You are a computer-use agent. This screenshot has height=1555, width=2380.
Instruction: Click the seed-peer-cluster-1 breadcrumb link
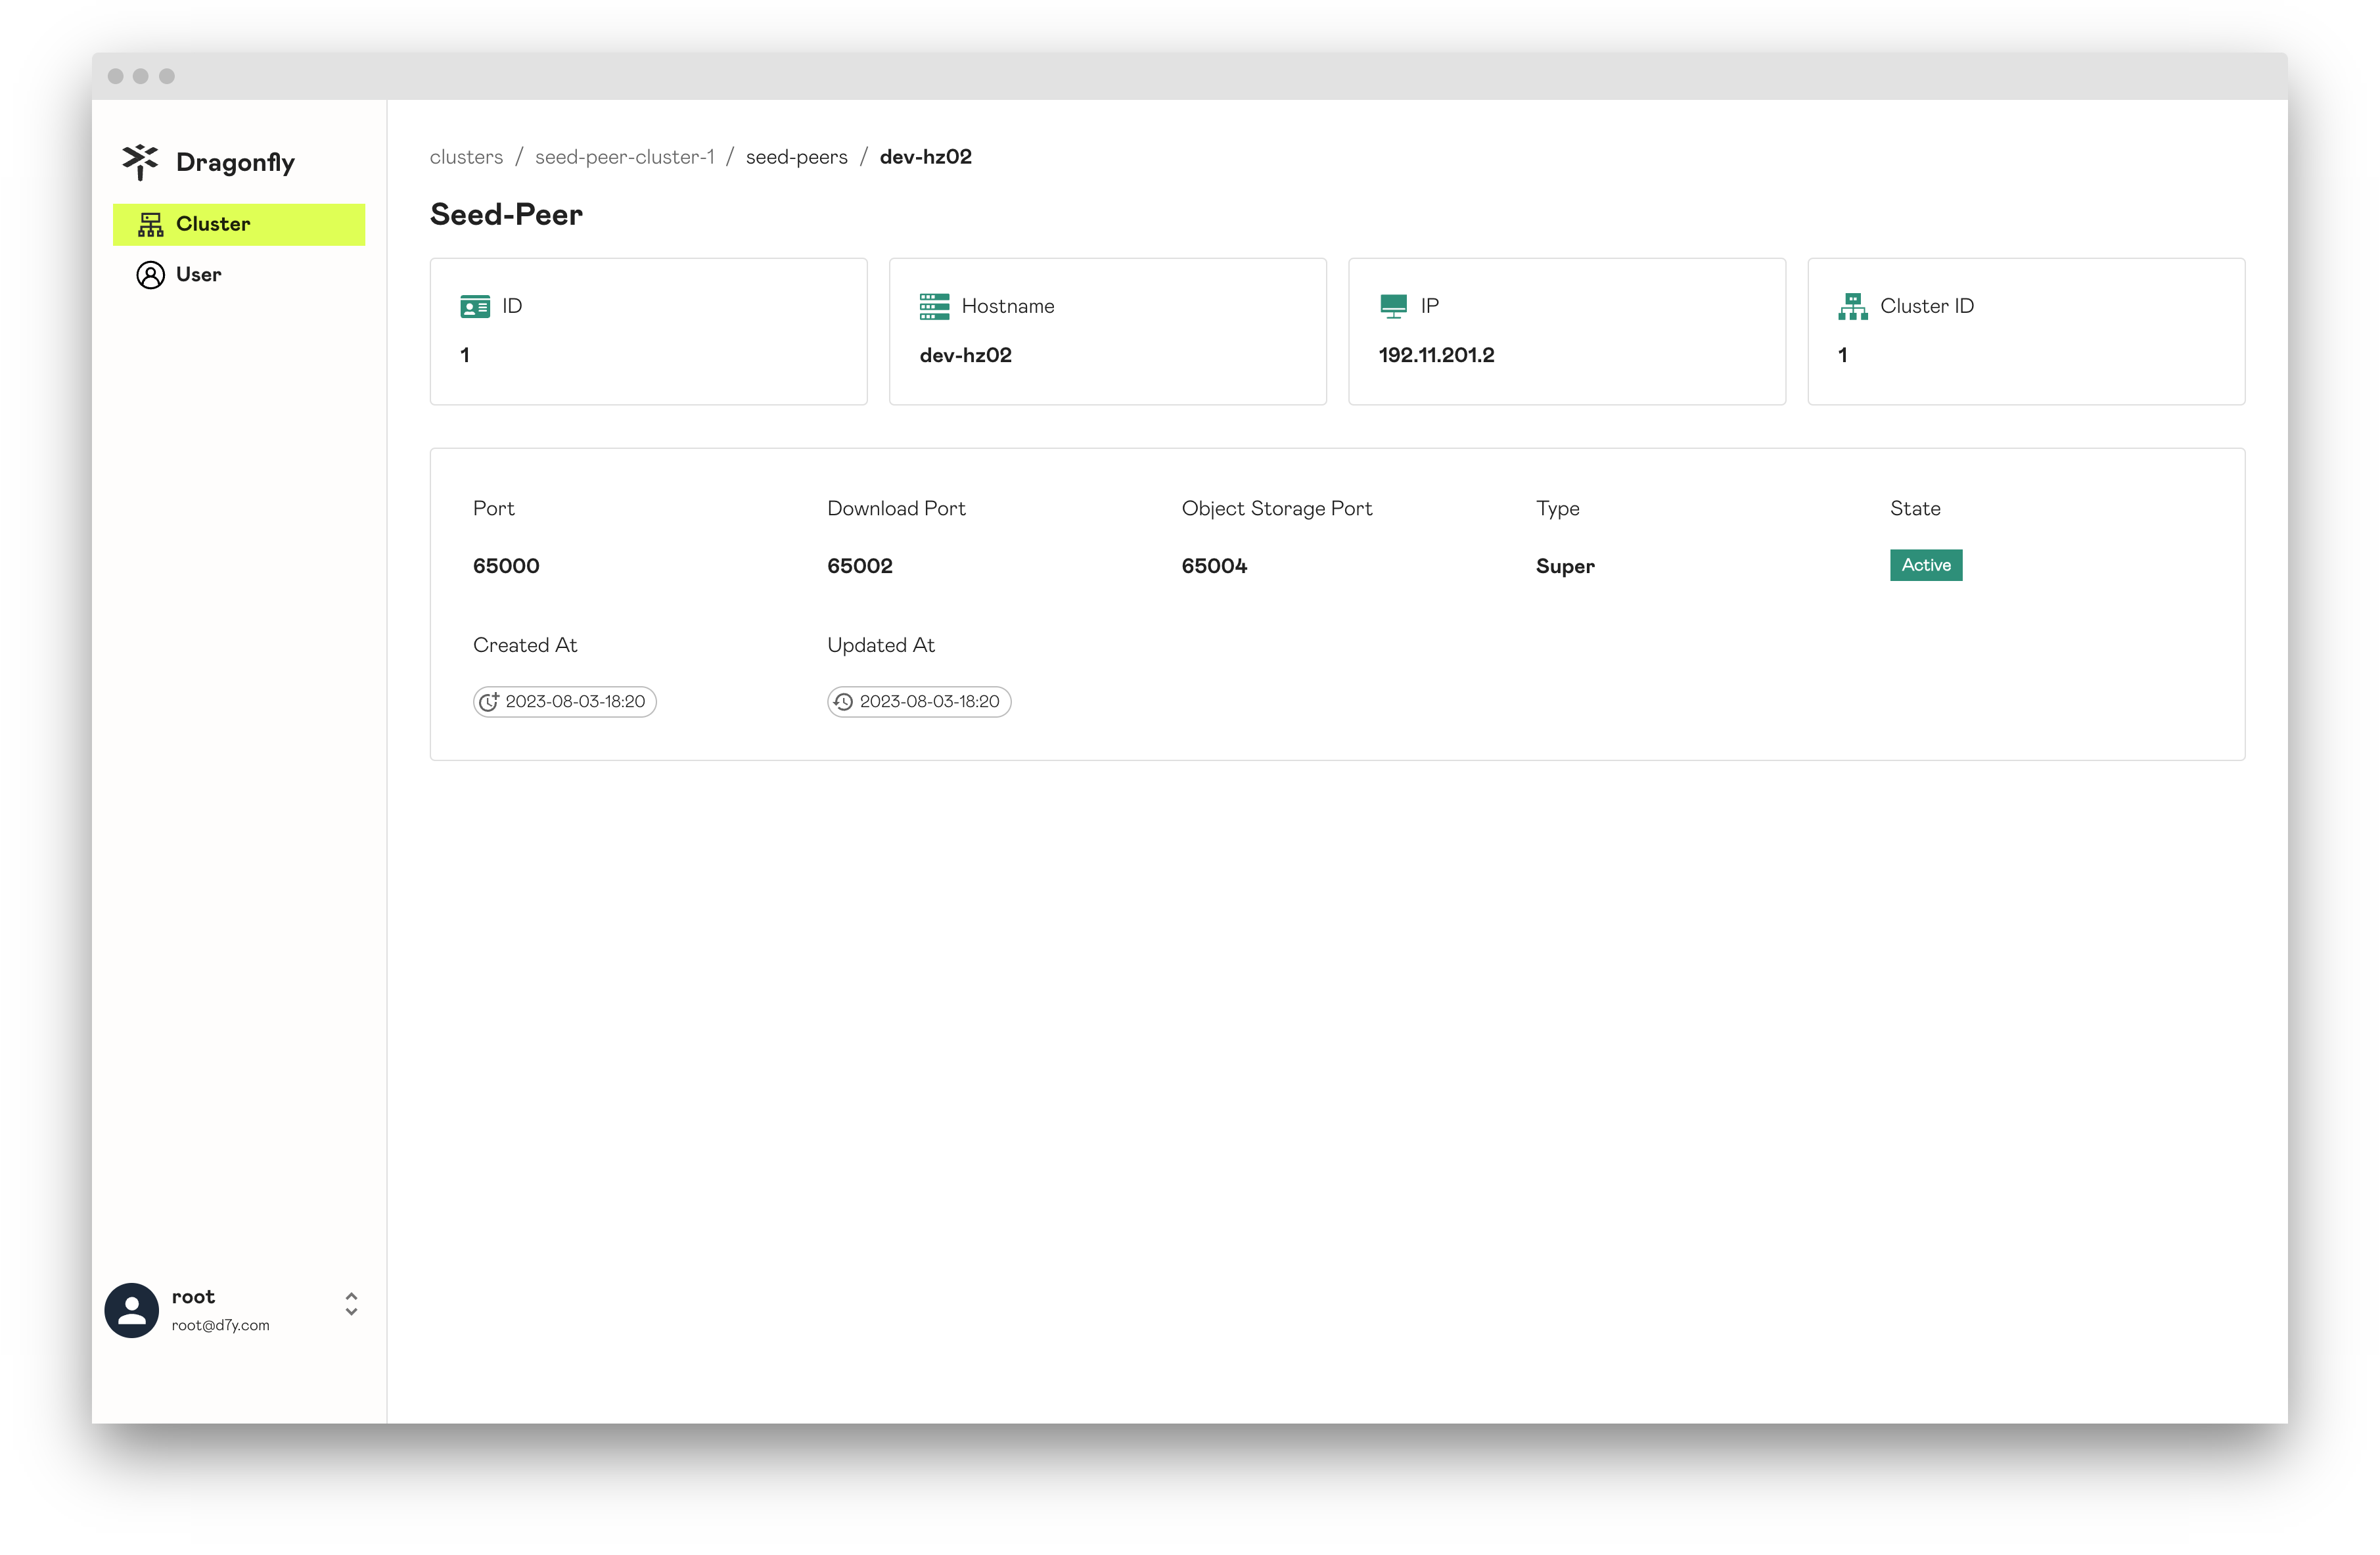click(x=623, y=156)
